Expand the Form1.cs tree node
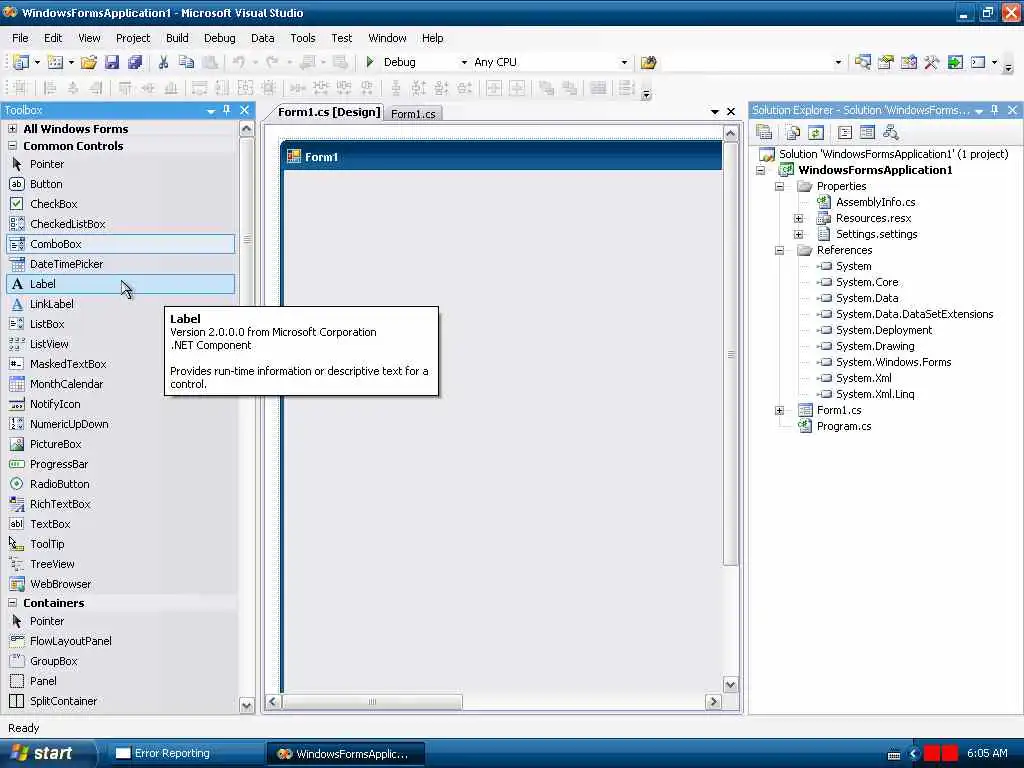The width and height of the screenshot is (1024, 768). [780, 410]
